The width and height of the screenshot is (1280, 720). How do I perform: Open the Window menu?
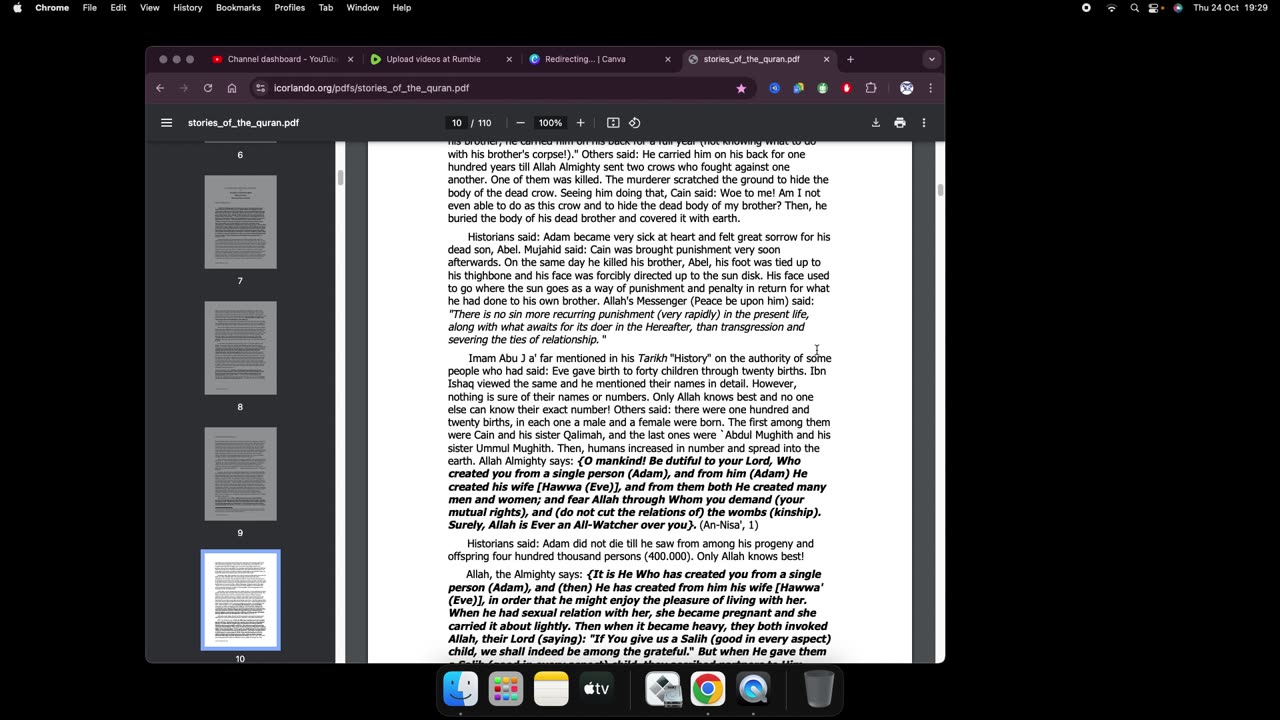[362, 8]
